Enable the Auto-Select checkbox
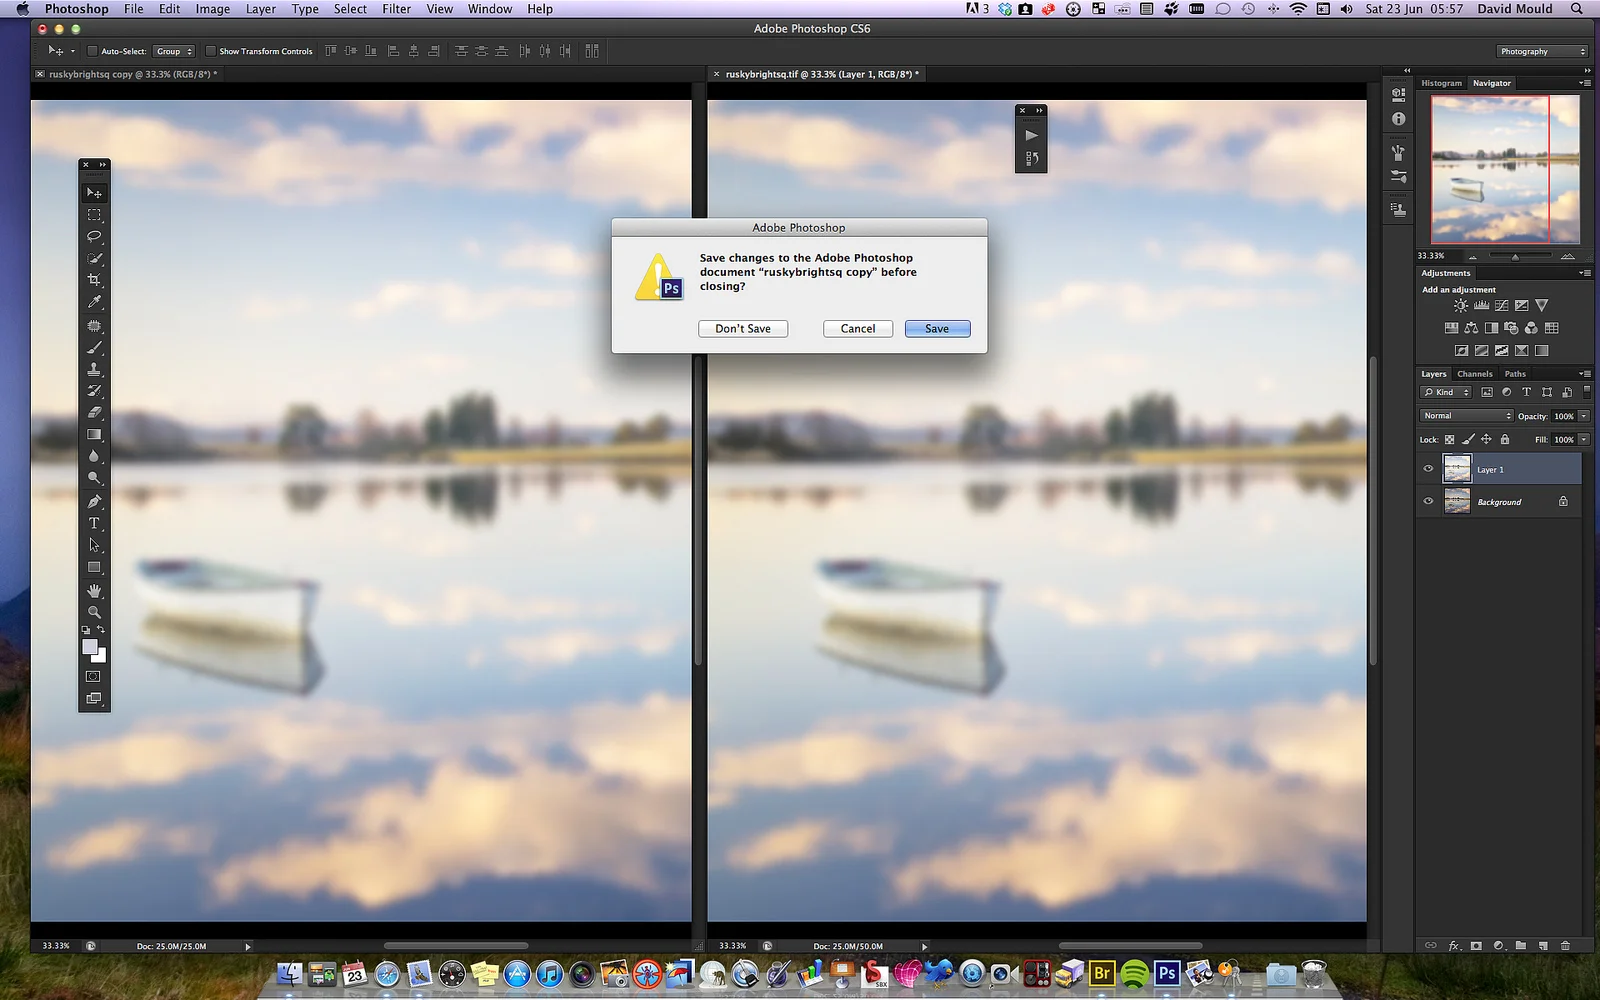The width and height of the screenshot is (1600, 1000). 92,51
